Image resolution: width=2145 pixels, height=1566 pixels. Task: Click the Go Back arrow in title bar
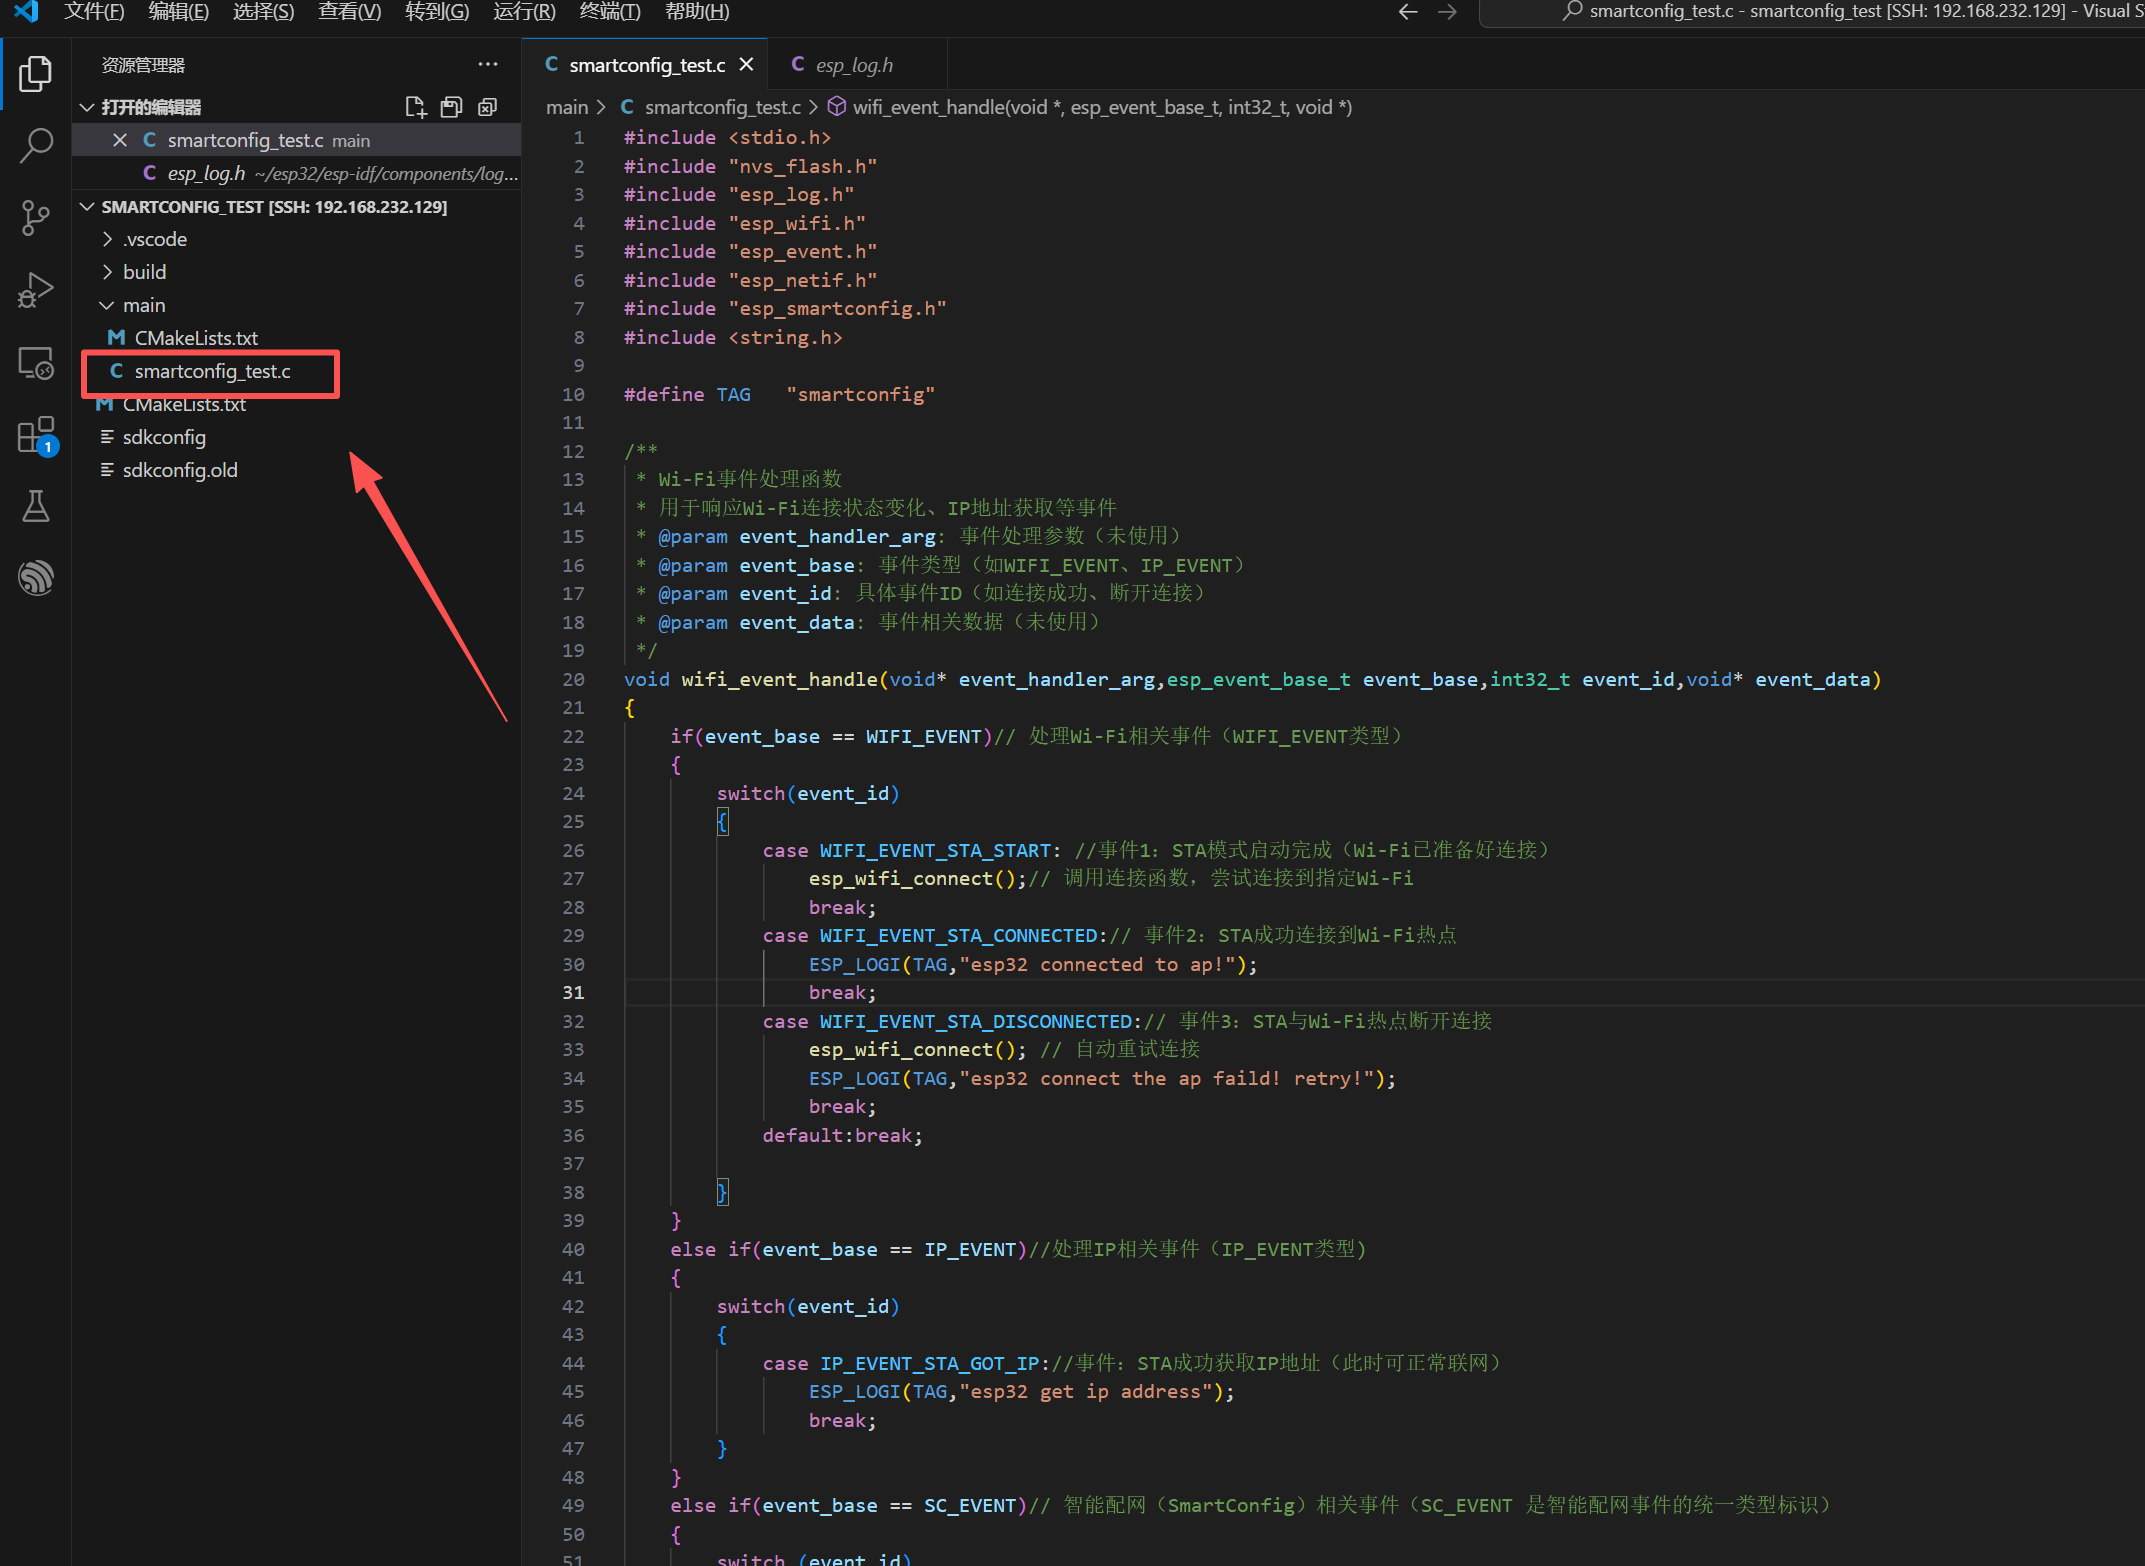(1408, 12)
